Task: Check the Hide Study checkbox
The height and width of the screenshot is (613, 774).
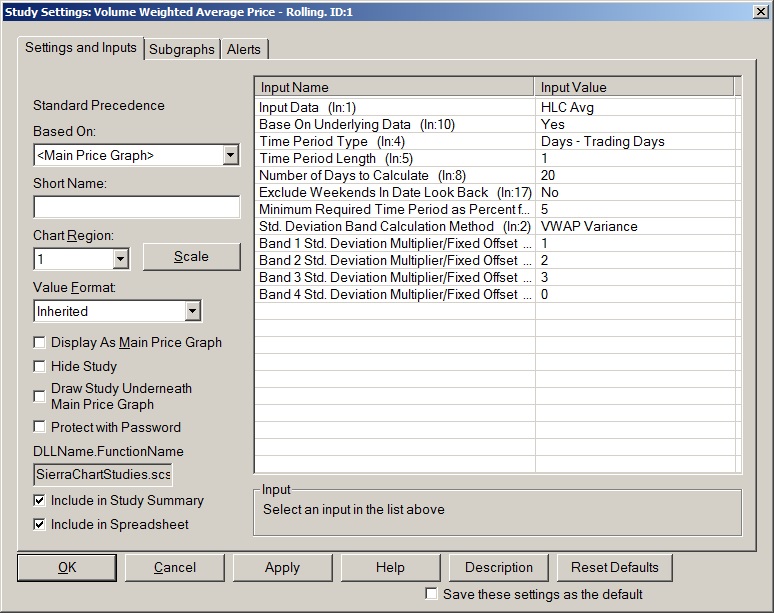Action: [x=40, y=367]
